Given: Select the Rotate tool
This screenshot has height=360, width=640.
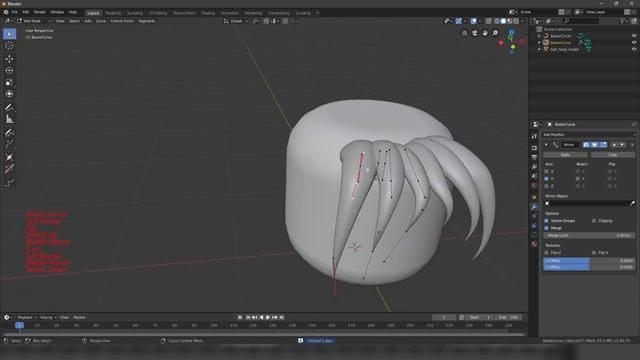Looking at the screenshot, I should 9,71.
